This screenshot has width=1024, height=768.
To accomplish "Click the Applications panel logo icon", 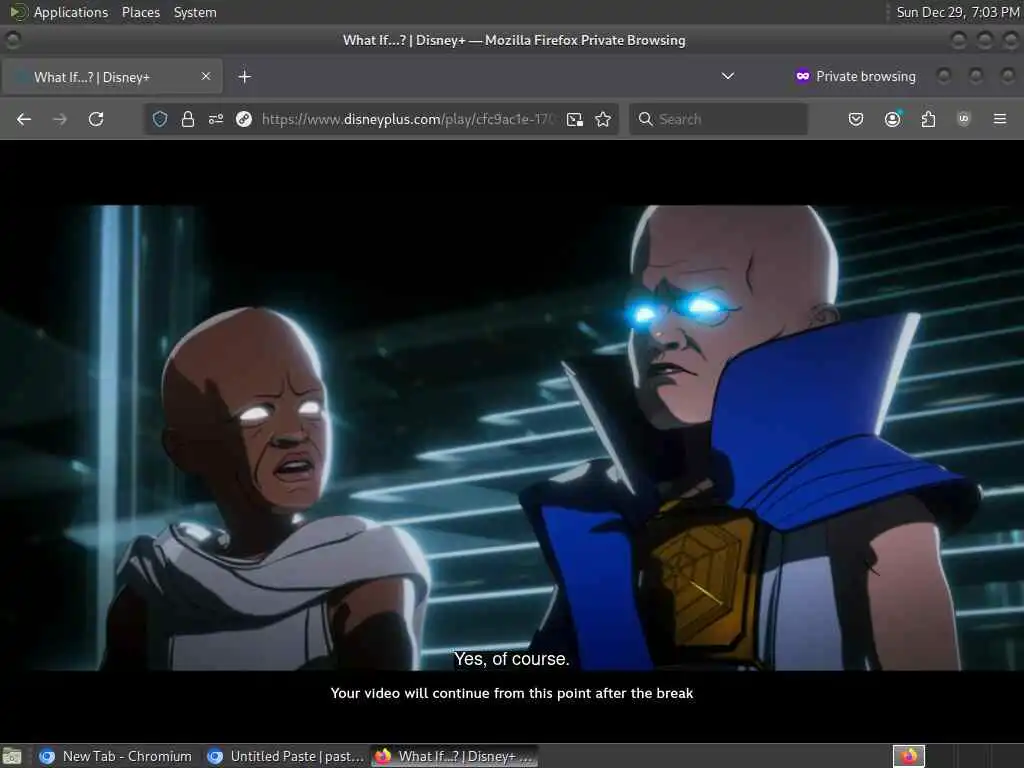I will click(18, 12).
